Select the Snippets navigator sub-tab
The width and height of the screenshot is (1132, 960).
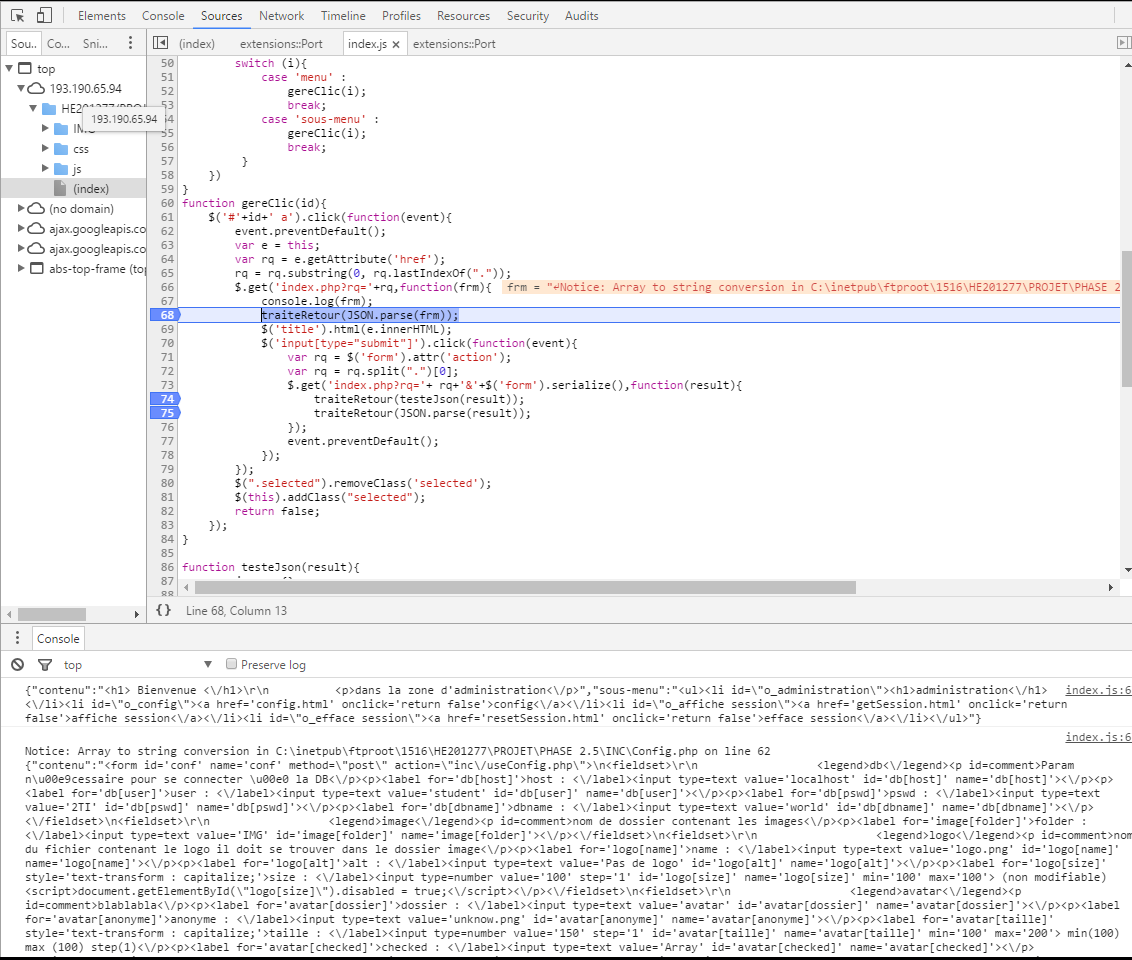coord(95,43)
